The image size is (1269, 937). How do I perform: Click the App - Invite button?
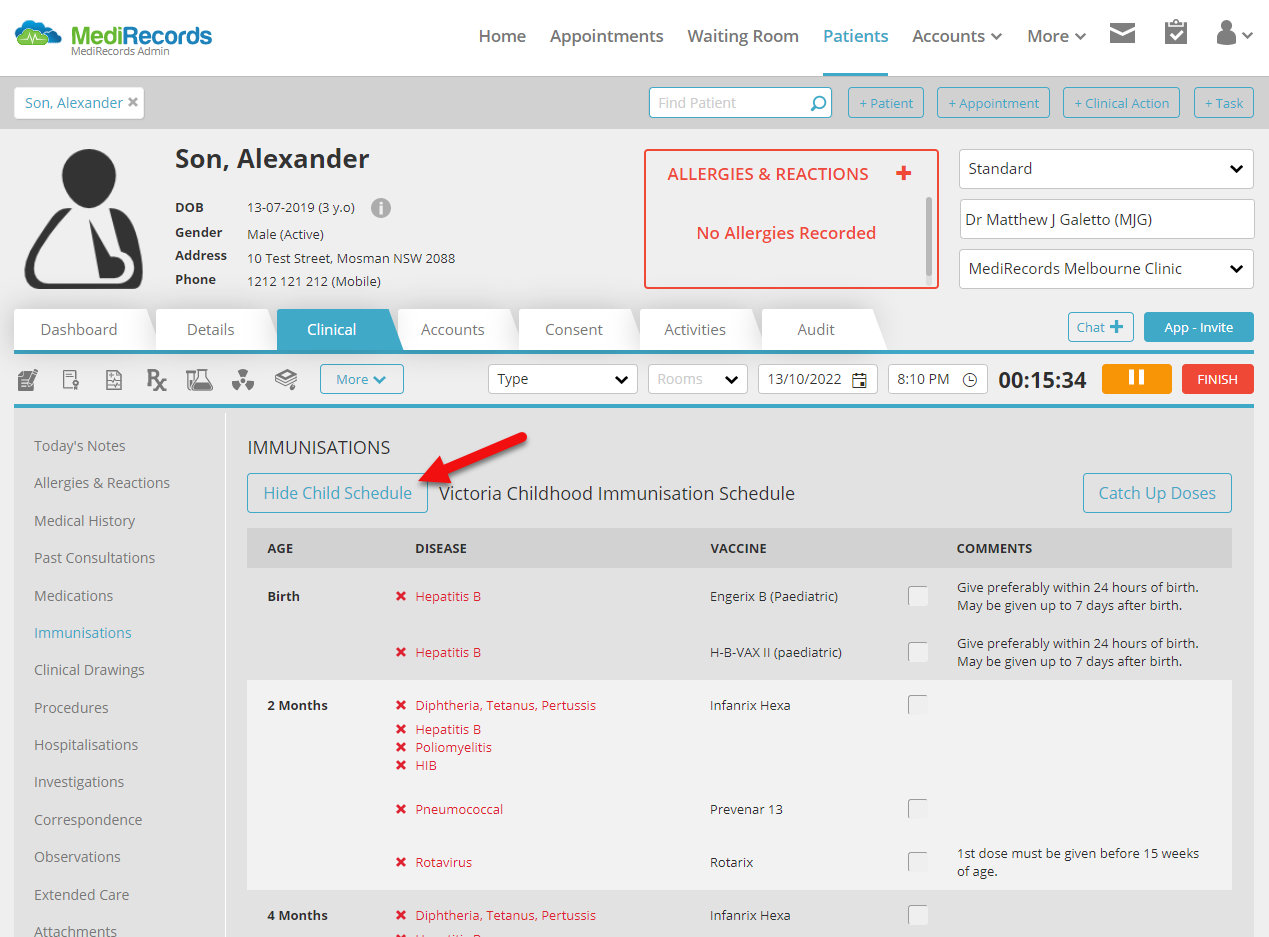tap(1199, 327)
